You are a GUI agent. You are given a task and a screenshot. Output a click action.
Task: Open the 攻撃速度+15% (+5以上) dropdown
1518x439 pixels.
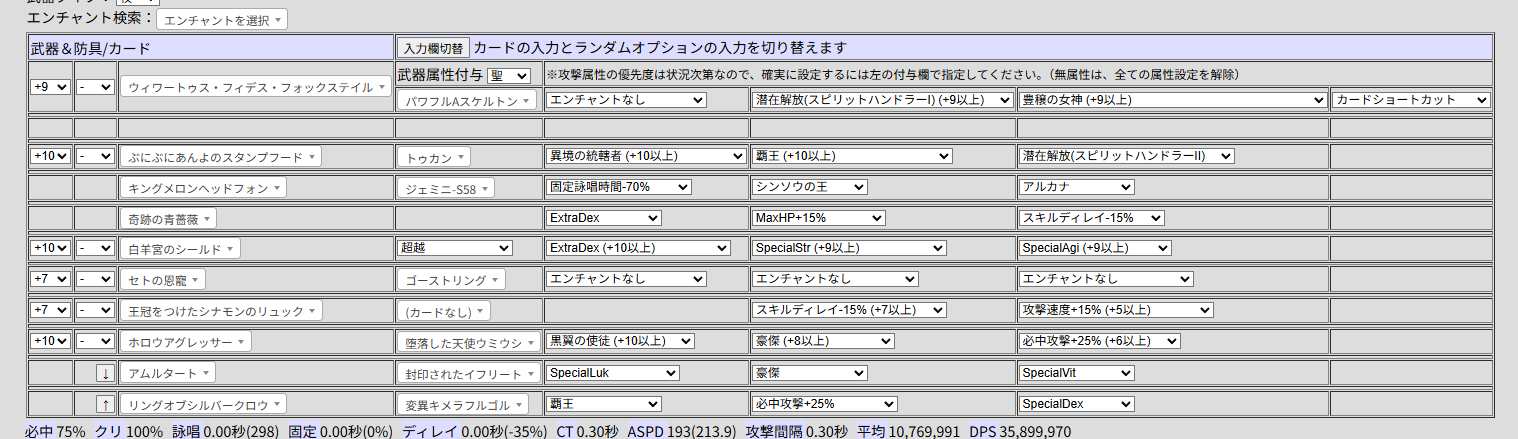(1116, 310)
